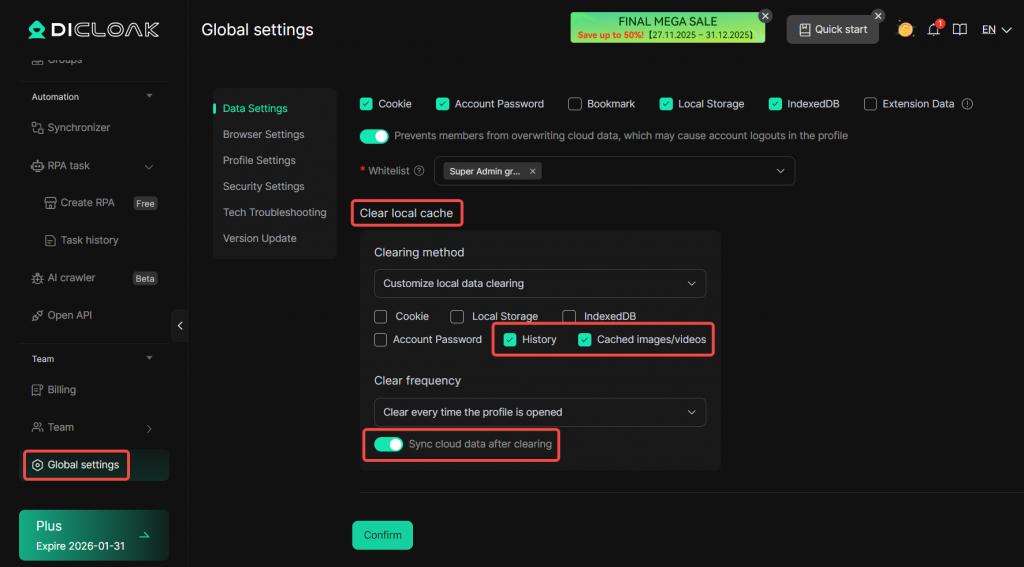1024x567 pixels.
Task: Uncheck Cached images/videos checkbox
Action: 585,340
